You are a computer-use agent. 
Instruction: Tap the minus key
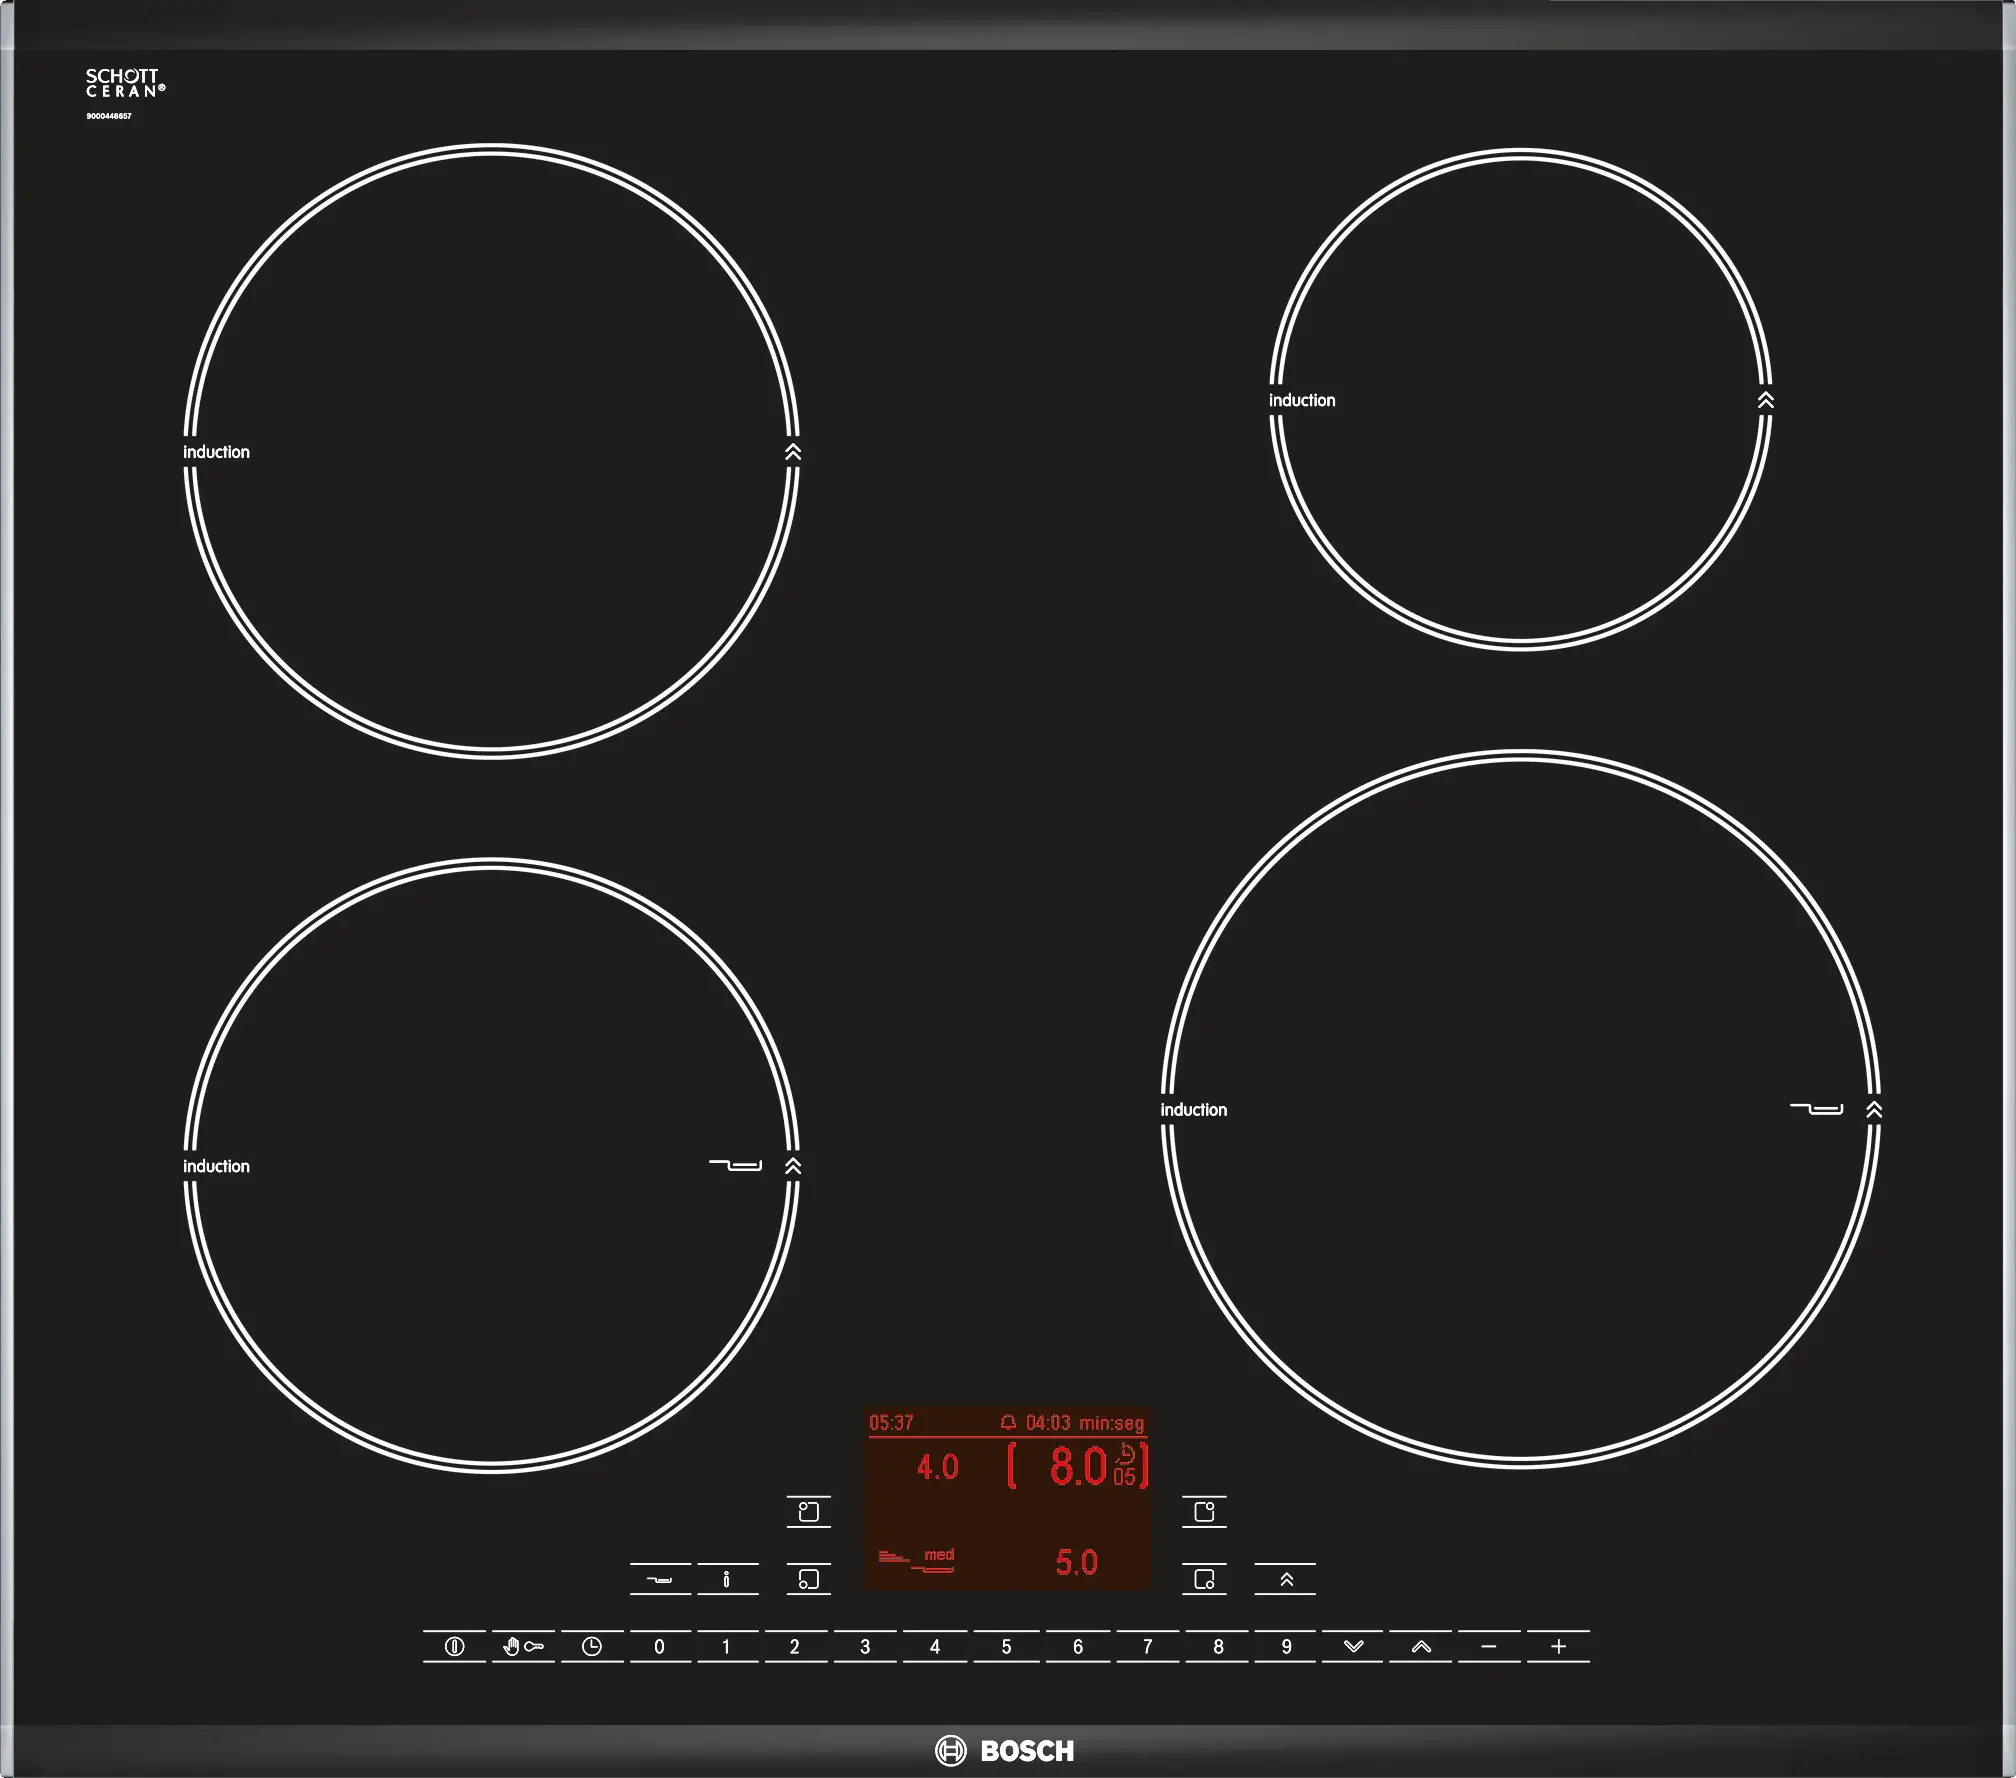tap(1489, 1646)
